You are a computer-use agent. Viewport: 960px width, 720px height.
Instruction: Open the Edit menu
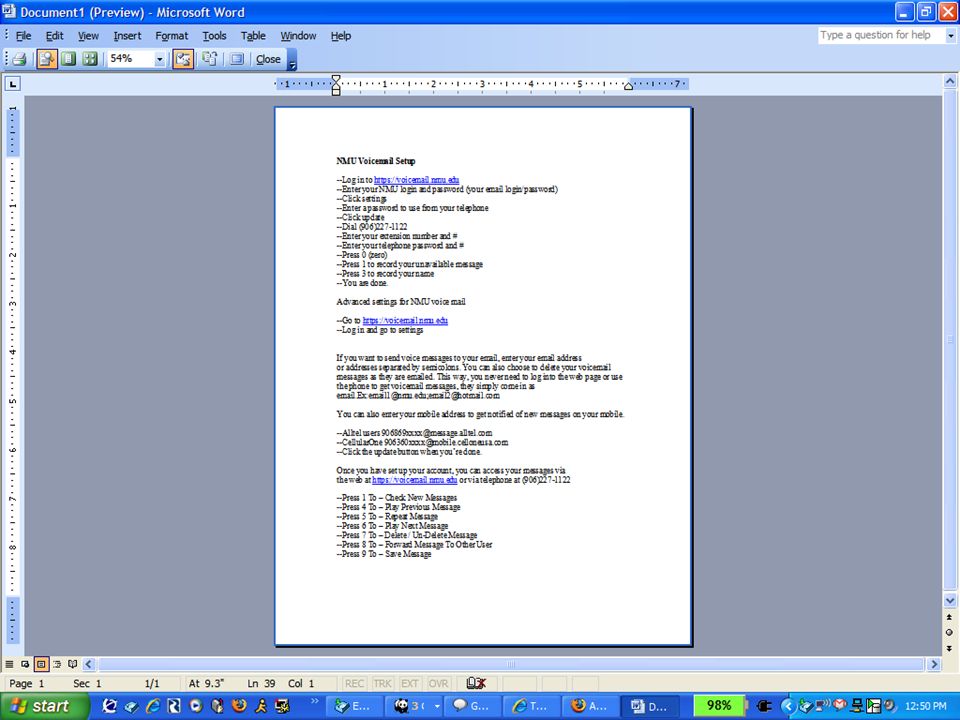coord(54,36)
